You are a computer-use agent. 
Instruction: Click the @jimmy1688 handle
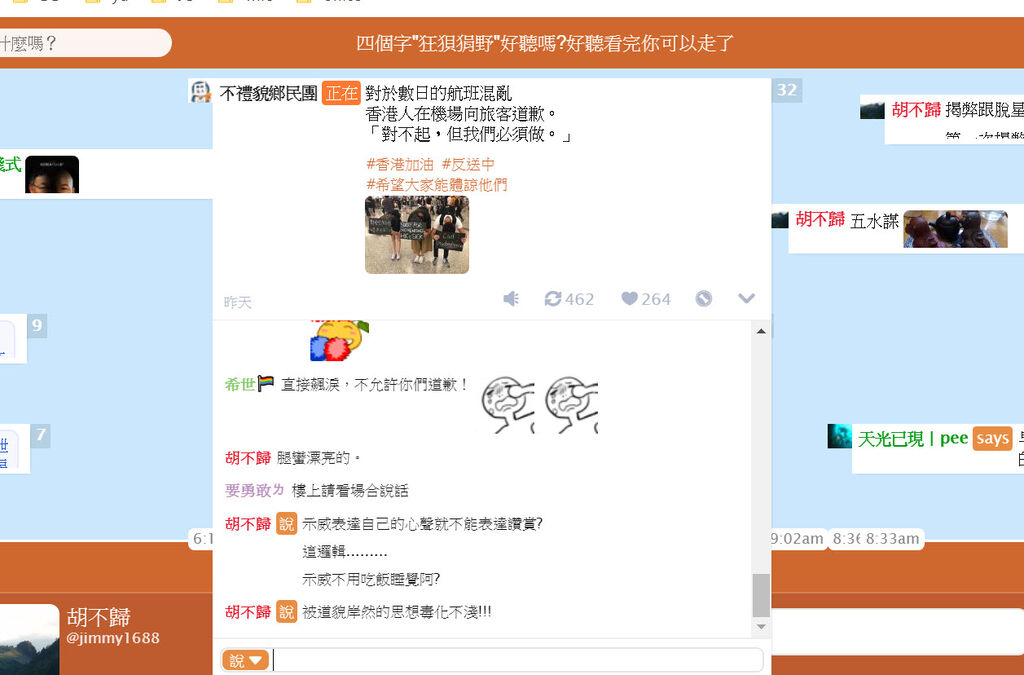pyautogui.click(x=113, y=638)
